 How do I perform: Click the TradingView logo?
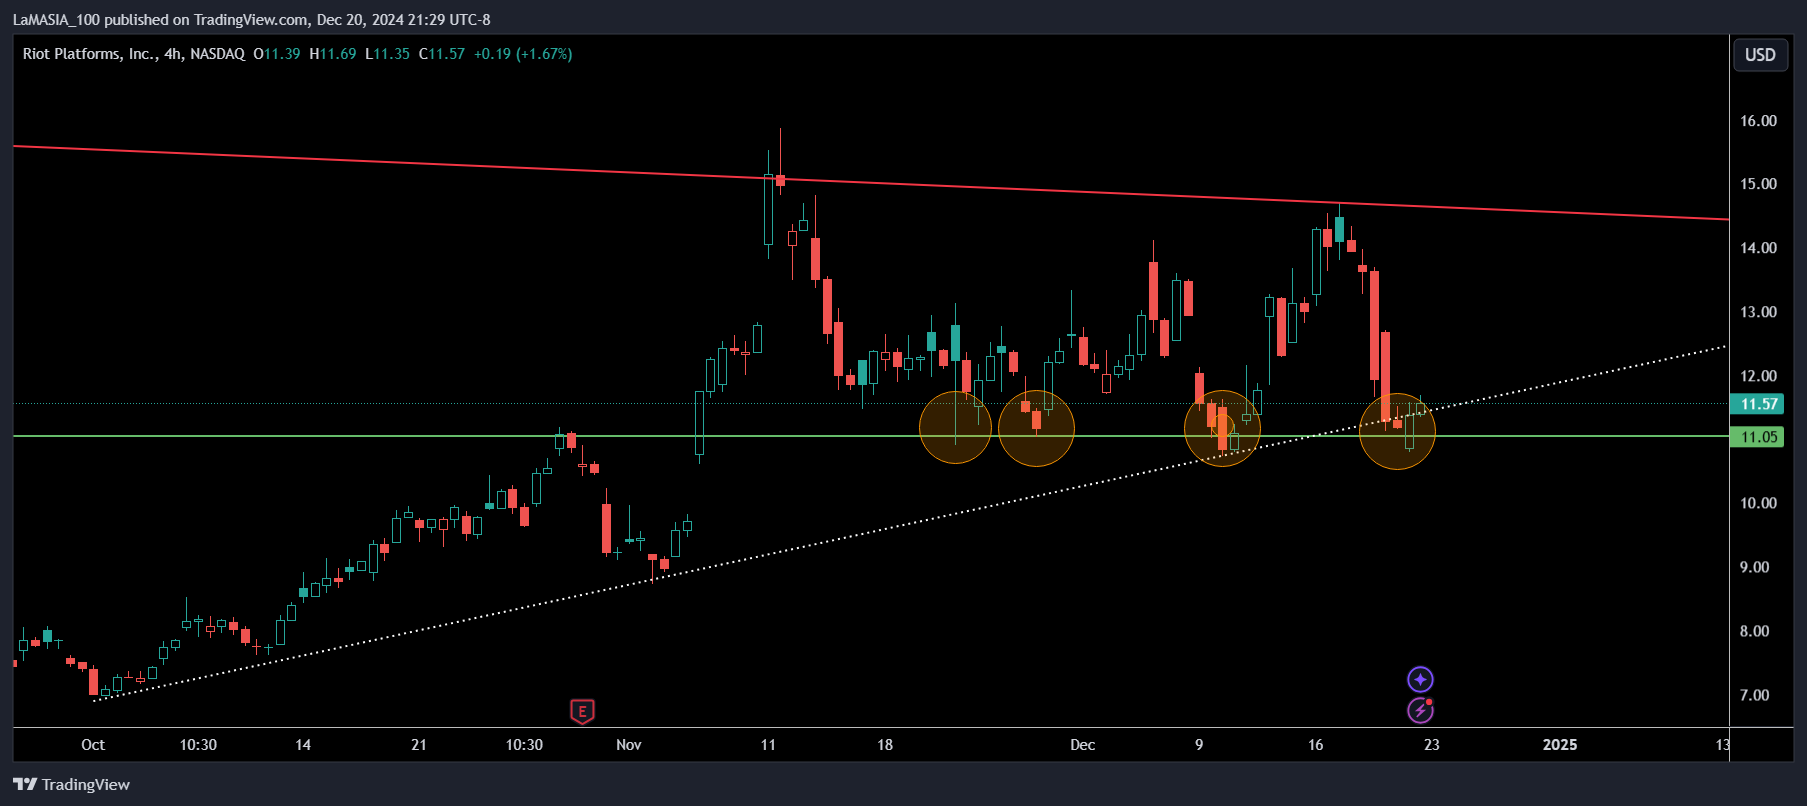click(71, 784)
